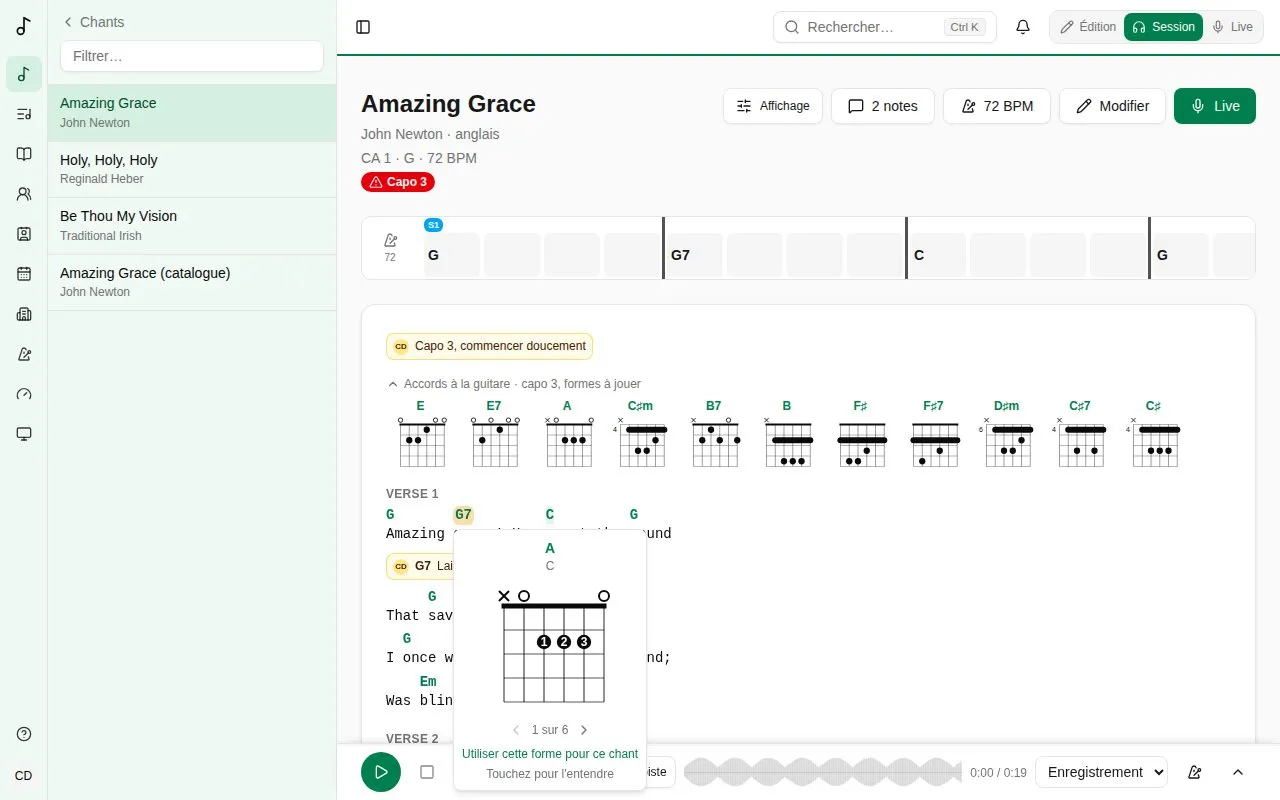Open the building icon in the sidebar
Screen dimensions: 1280x800
pos(24,314)
